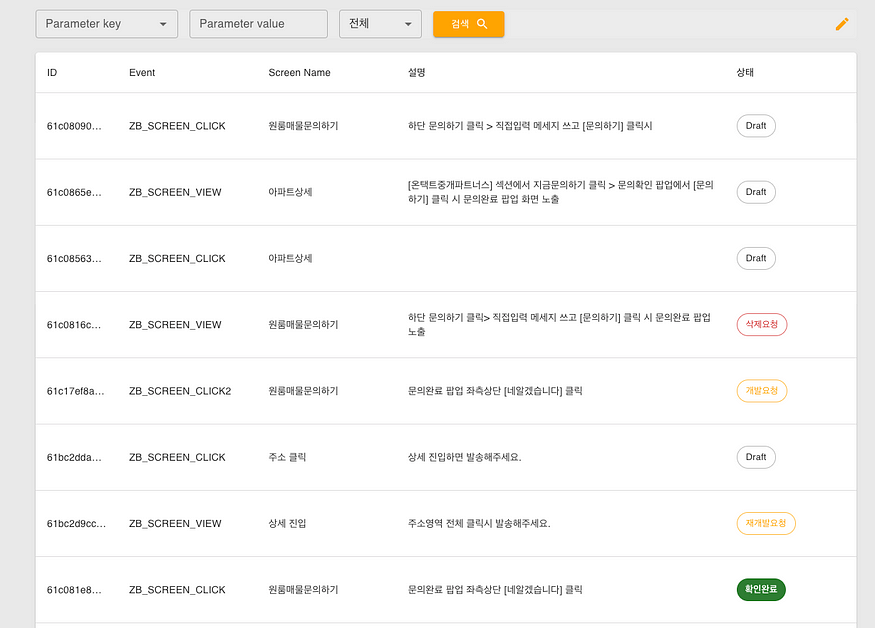The image size is (875, 628).
Task: Click 원룸매물문의하기 in row 61c0816c
Action: tap(303, 325)
